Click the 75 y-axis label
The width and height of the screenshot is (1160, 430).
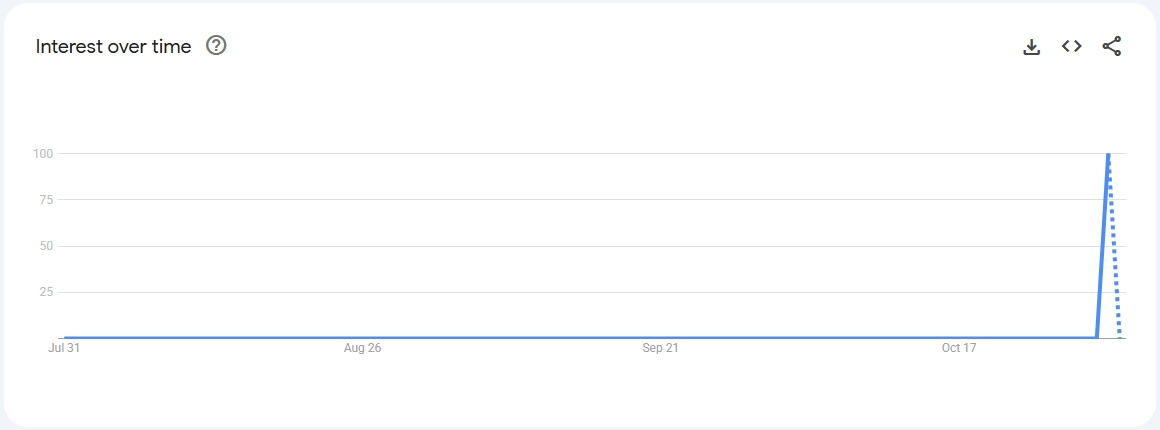pos(45,199)
